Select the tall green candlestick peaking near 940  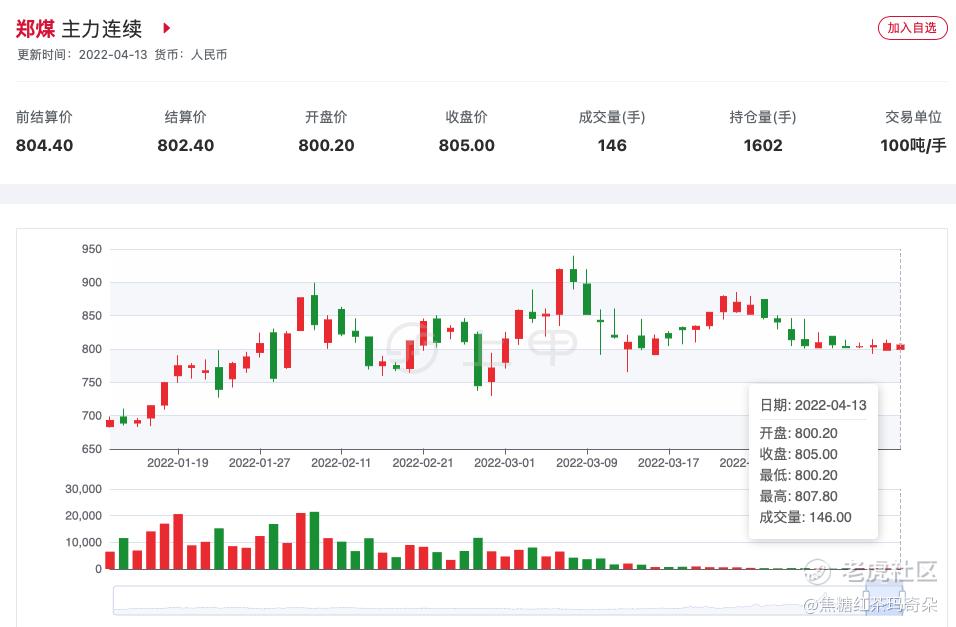pyautogui.click(x=573, y=274)
